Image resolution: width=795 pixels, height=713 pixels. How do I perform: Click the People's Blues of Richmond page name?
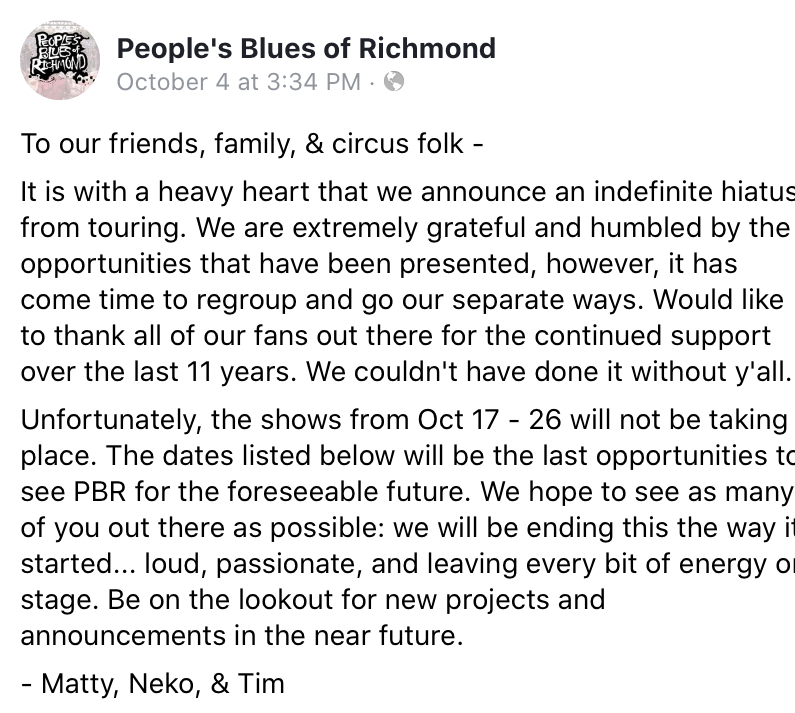point(306,49)
